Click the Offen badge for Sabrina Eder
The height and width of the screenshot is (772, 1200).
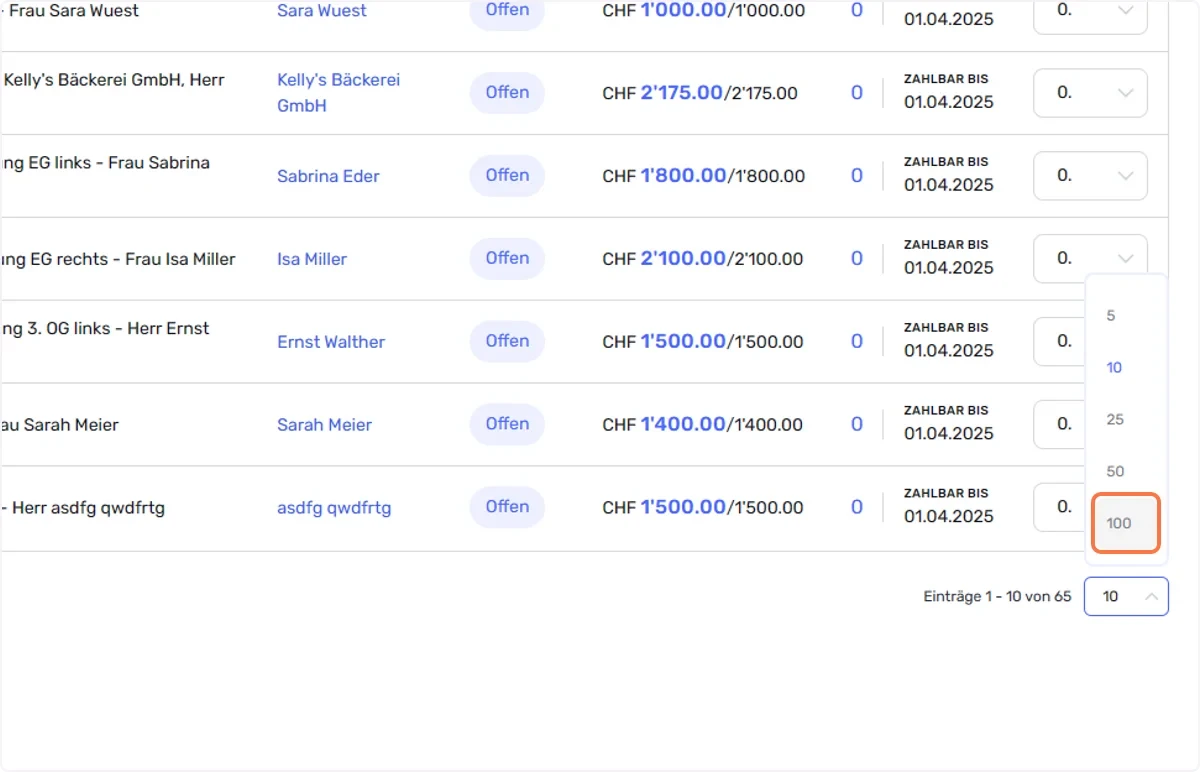coord(507,175)
